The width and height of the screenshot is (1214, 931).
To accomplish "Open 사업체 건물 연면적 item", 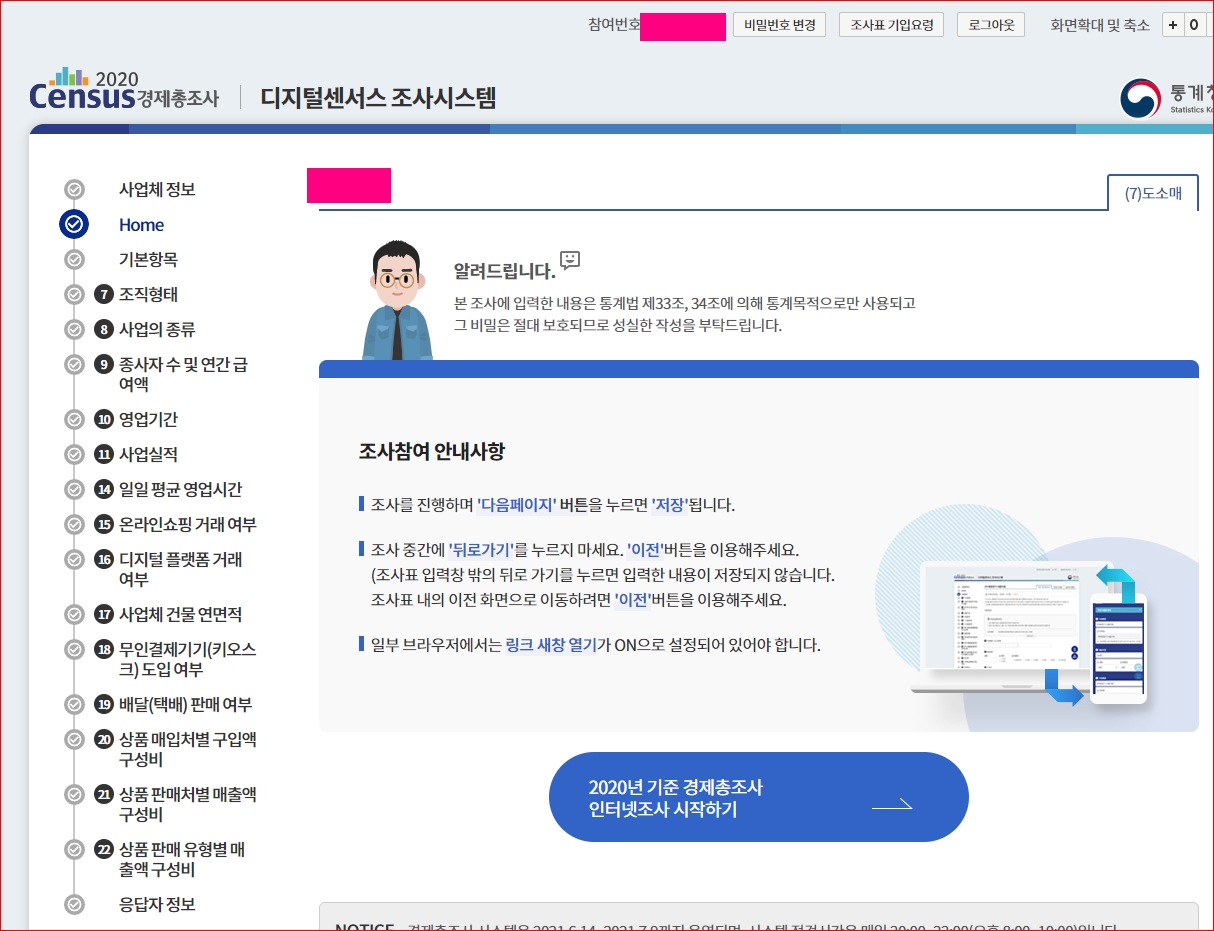I will pyautogui.click(x=180, y=615).
